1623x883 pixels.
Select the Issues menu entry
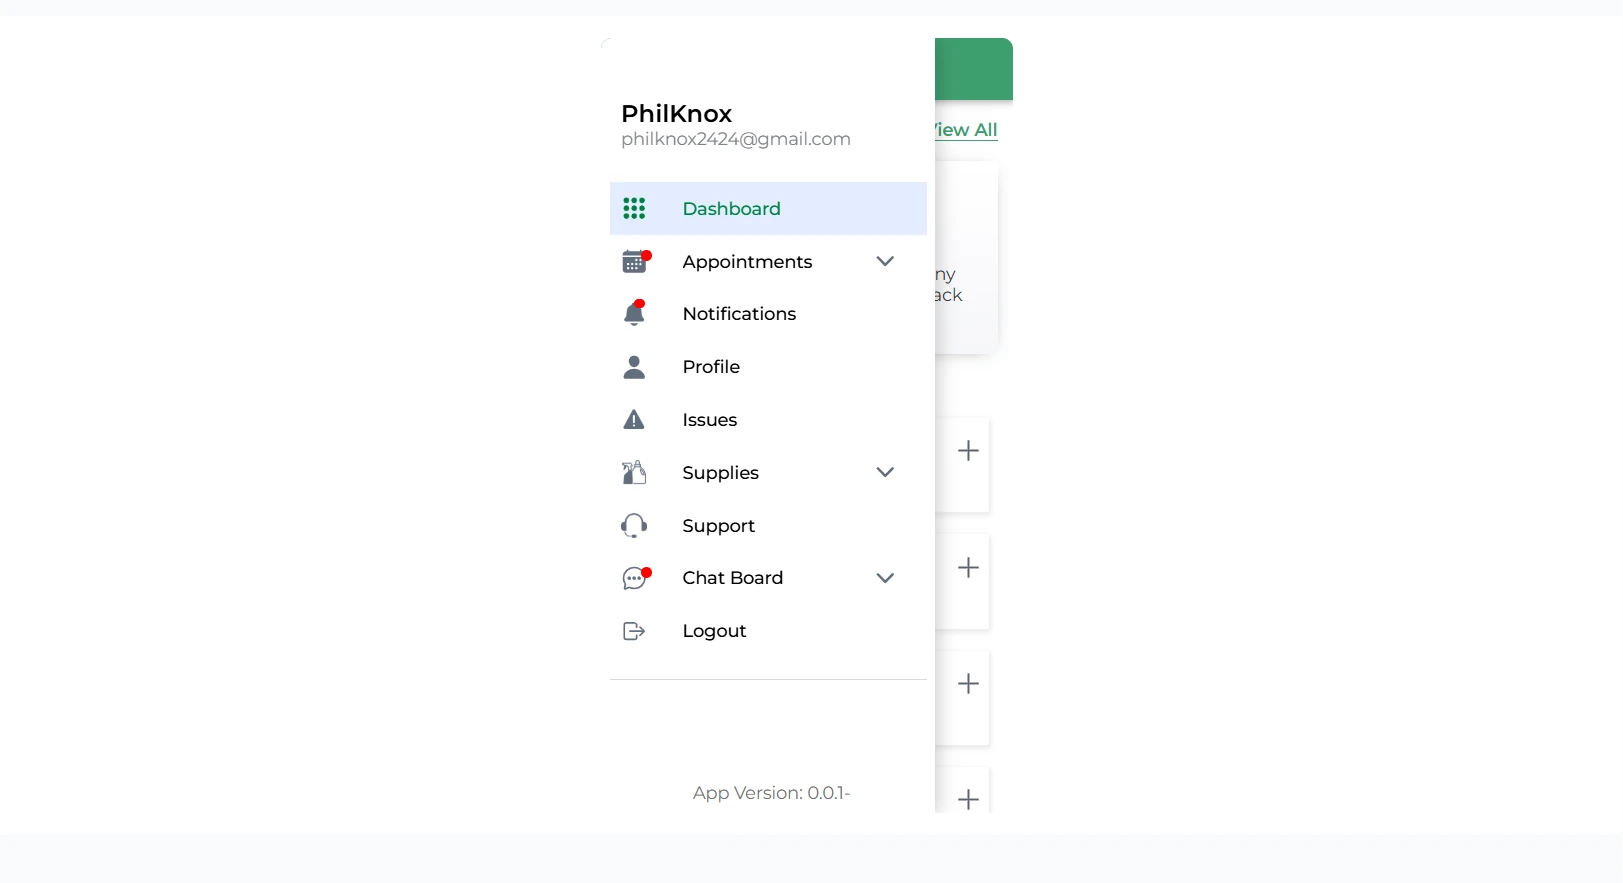(709, 420)
